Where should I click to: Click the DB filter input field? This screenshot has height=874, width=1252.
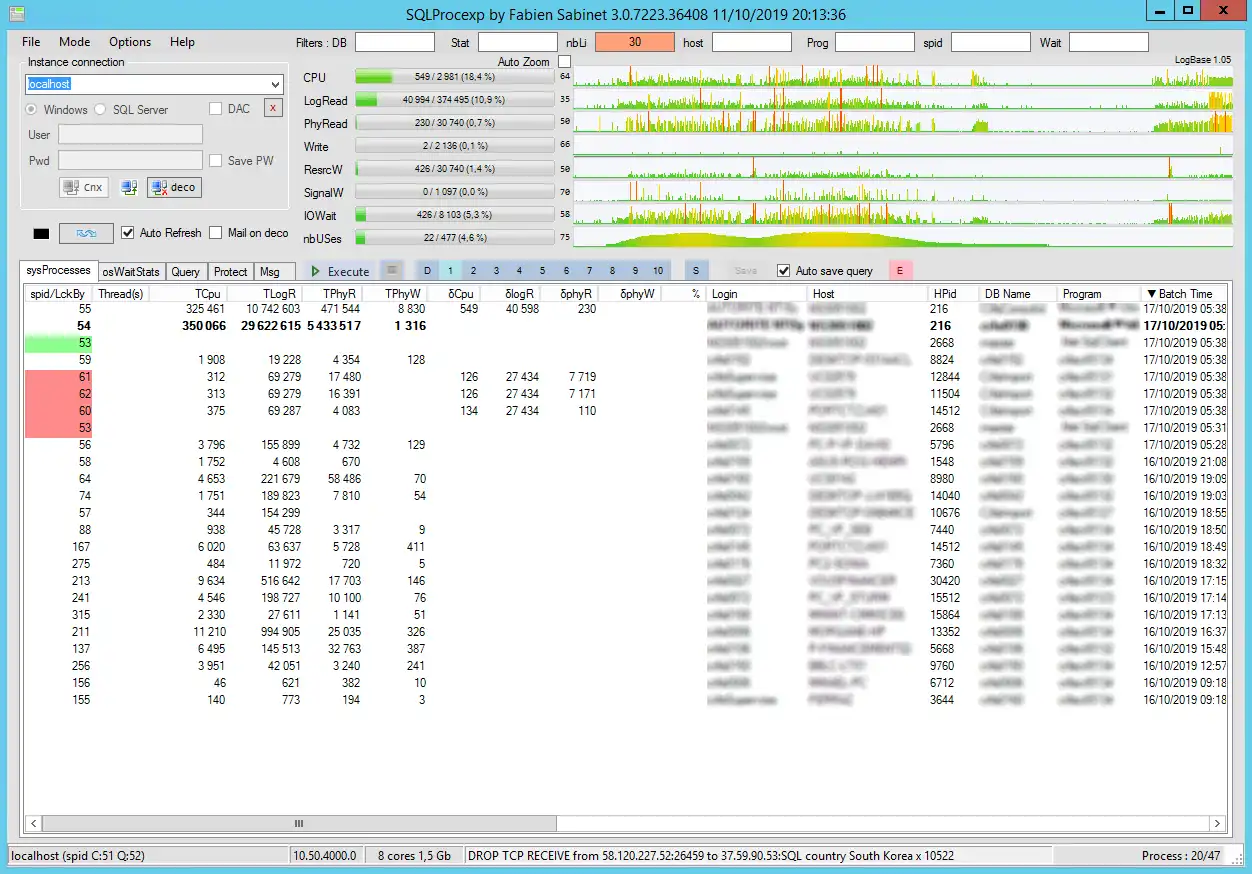(395, 42)
